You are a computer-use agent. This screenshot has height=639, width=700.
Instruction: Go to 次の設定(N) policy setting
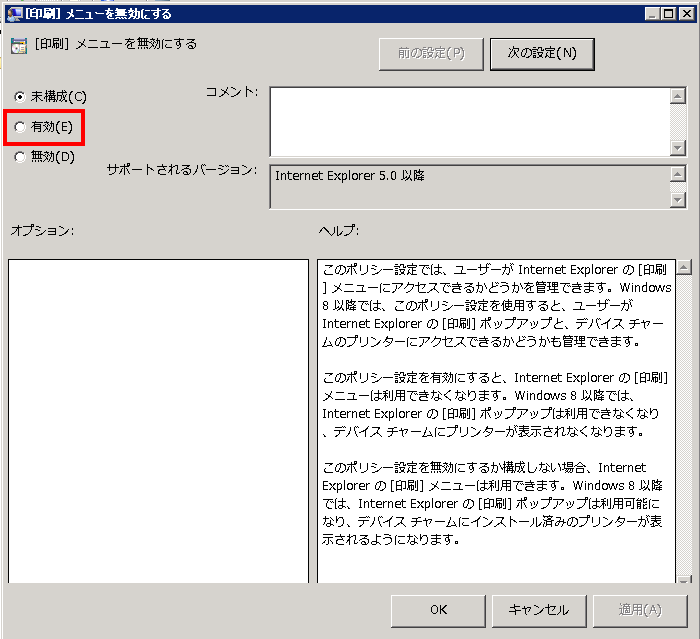[x=542, y=53]
